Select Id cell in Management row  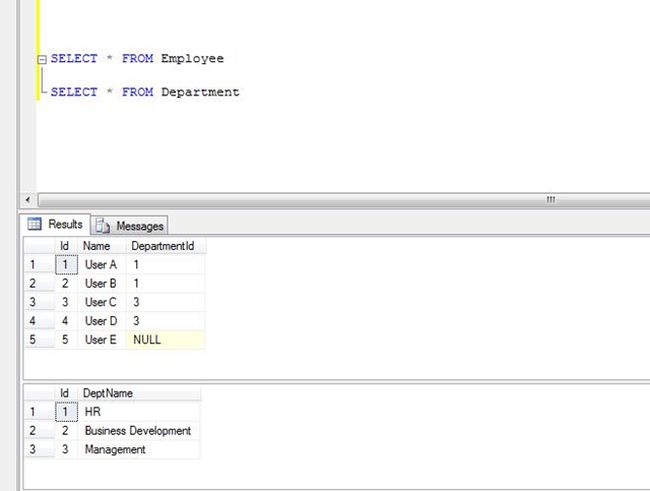tap(66, 450)
